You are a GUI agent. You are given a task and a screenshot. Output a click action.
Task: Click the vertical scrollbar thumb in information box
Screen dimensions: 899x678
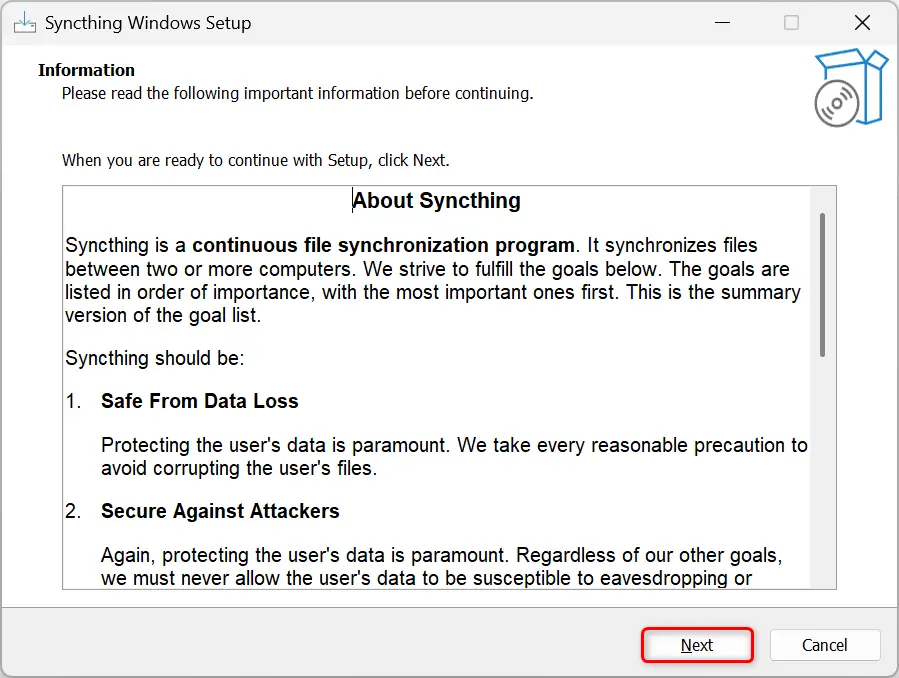(822, 285)
